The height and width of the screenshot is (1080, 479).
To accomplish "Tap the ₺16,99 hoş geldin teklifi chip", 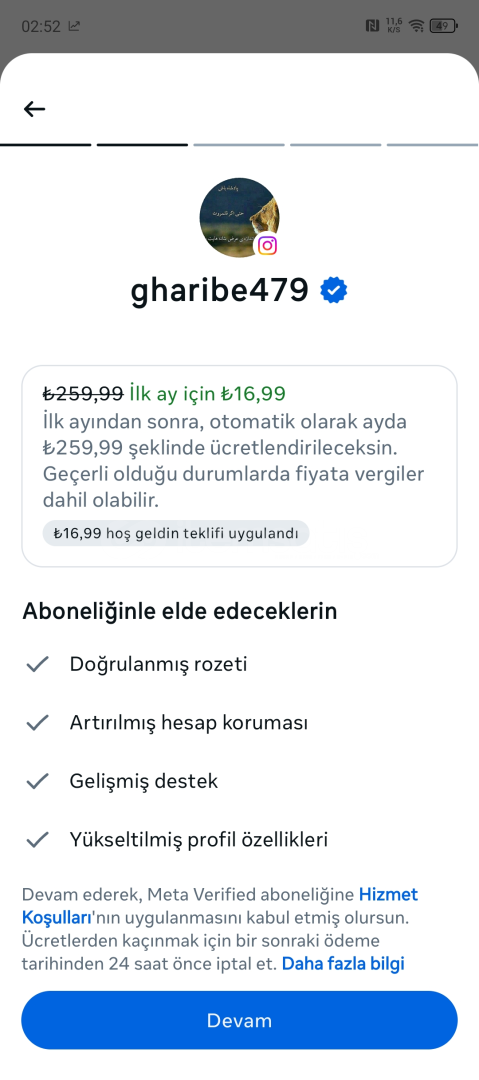I will coord(176,533).
